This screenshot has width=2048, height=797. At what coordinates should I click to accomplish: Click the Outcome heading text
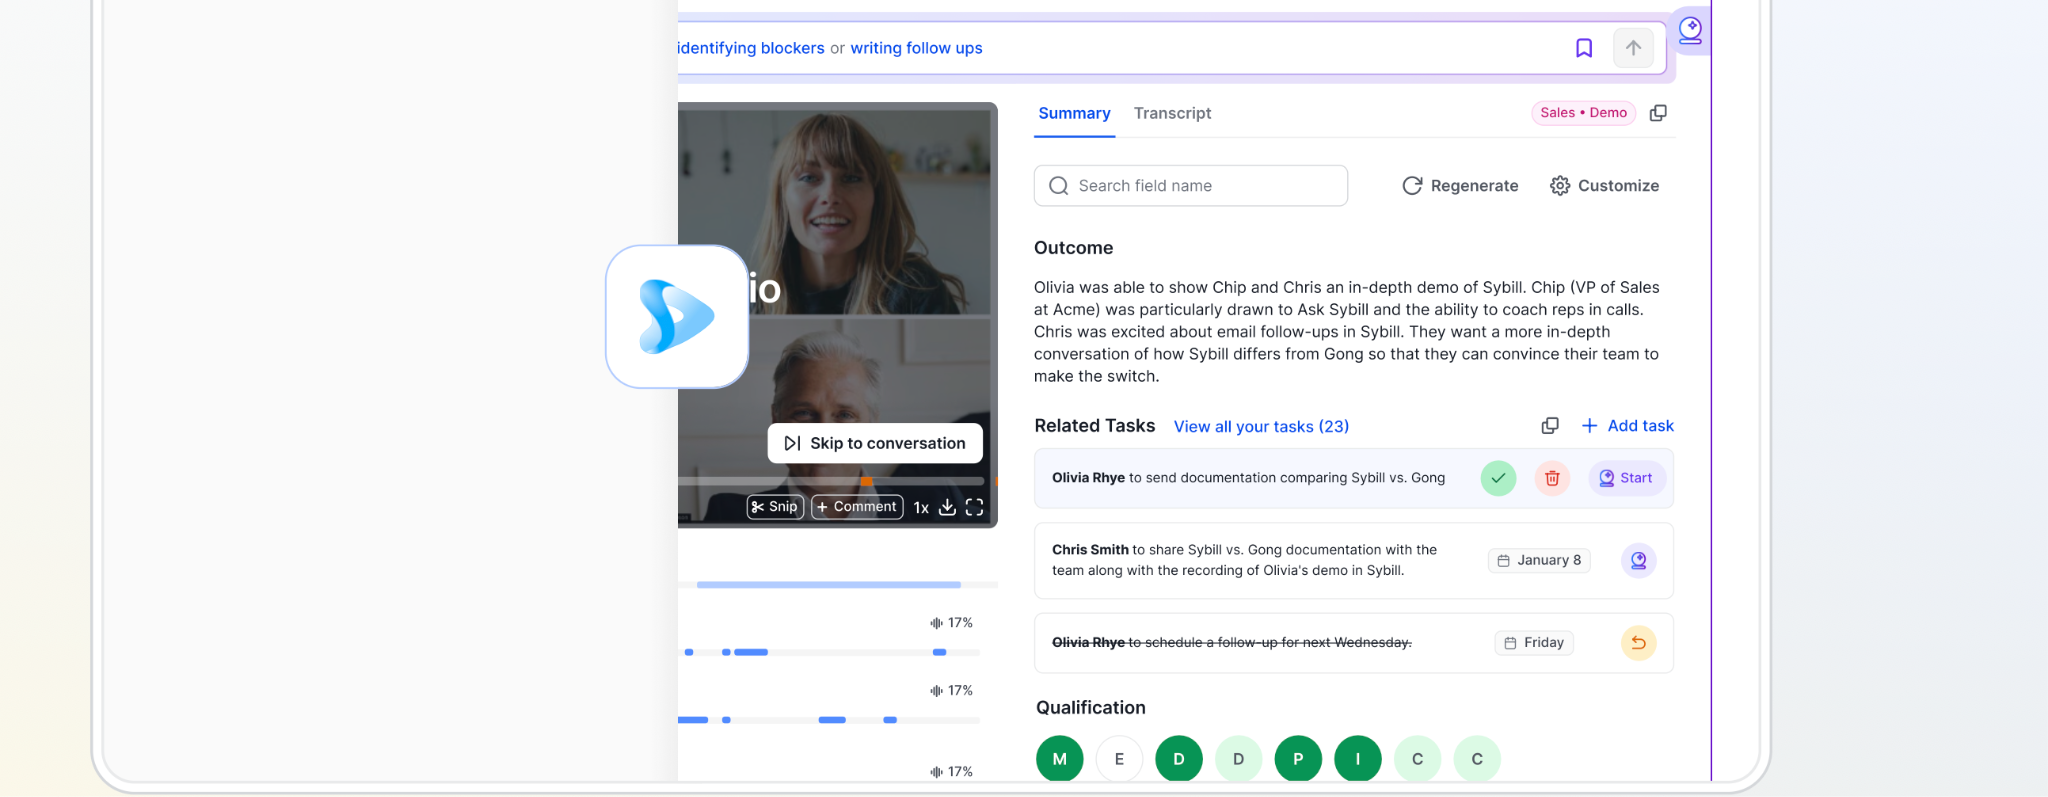(x=1074, y=248)
